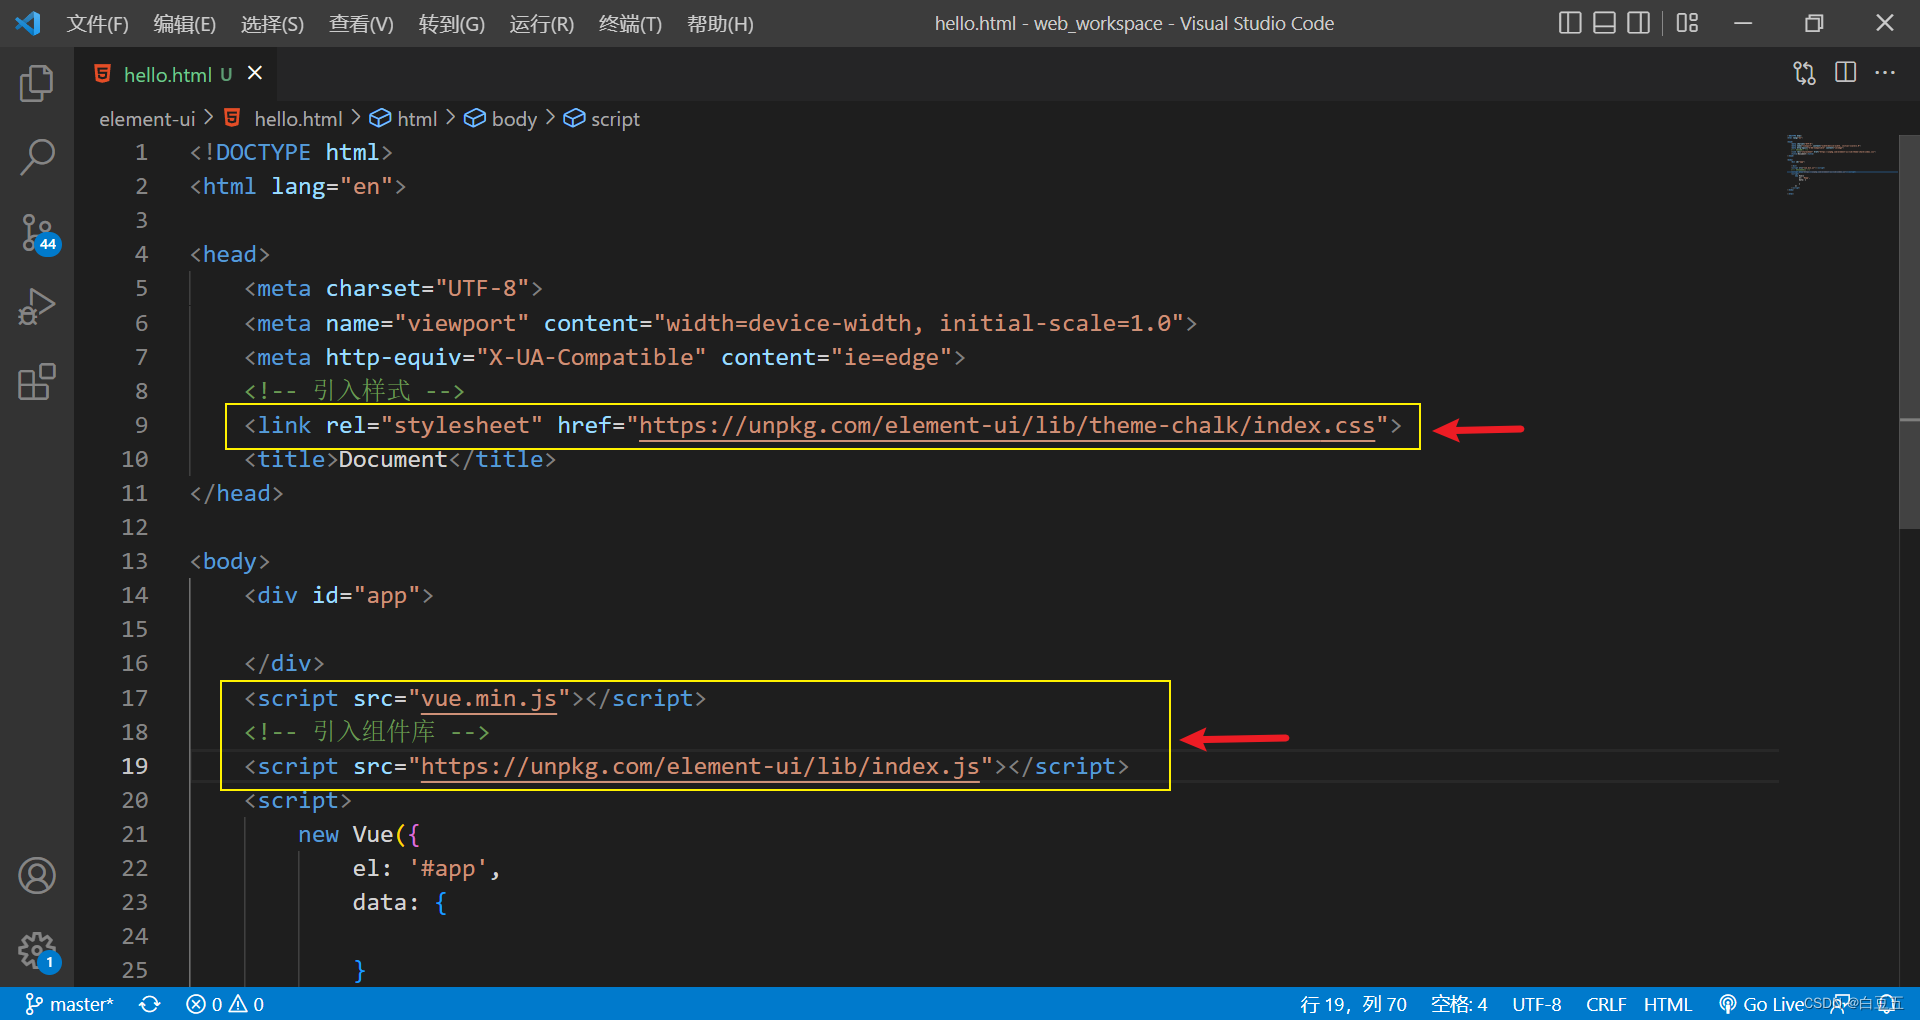The image size is (1920, 1020).
Task: Click the vertical scrollbar of editor
Action: pos(1909,331)
